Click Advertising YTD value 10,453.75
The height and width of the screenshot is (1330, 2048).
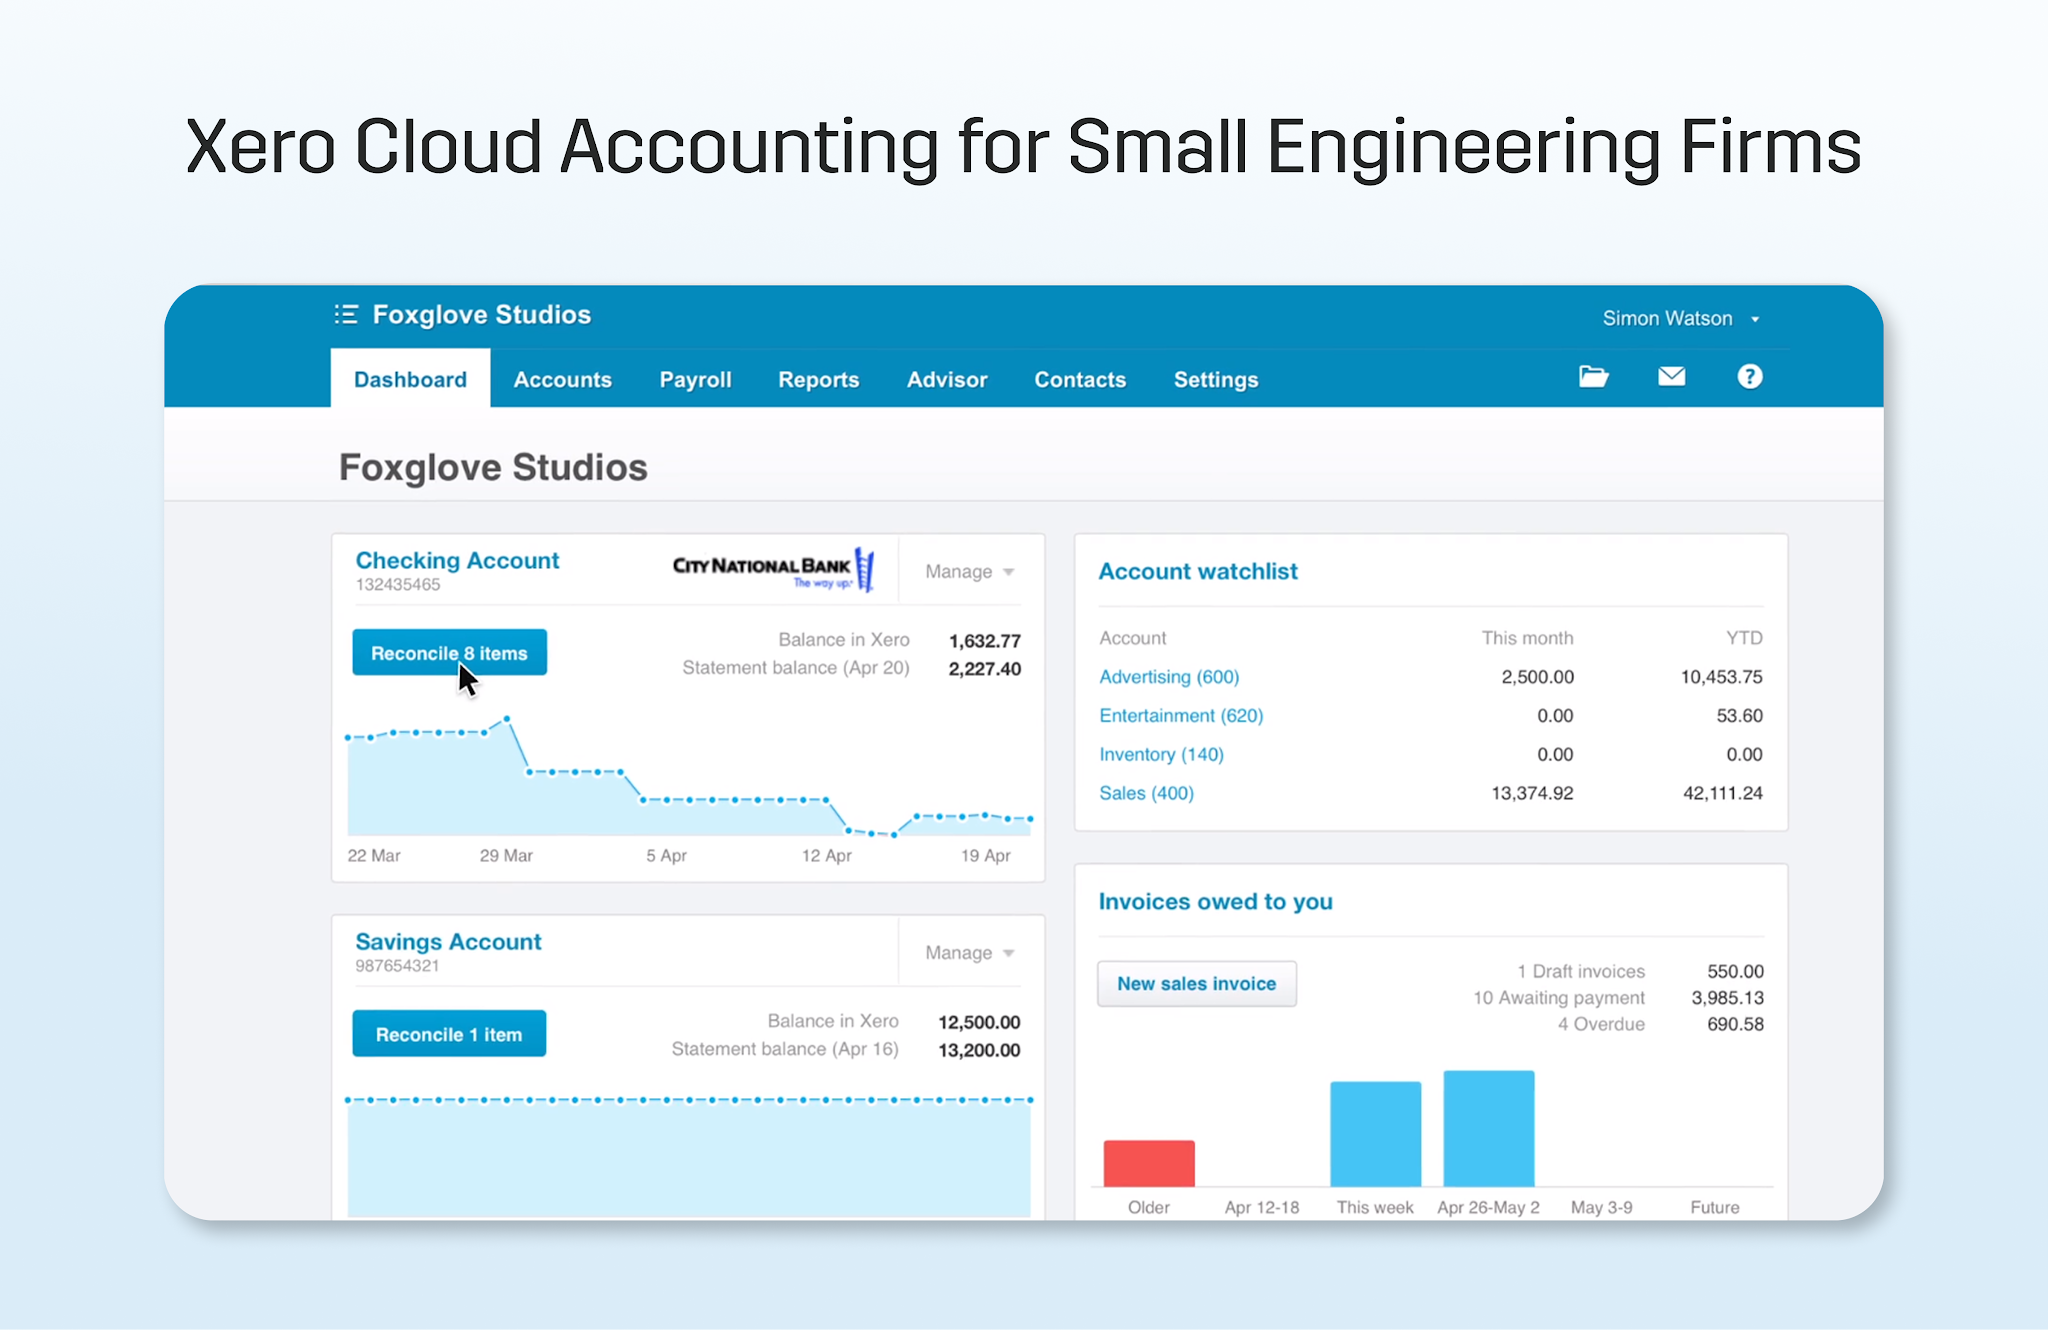click(1721, 677)
